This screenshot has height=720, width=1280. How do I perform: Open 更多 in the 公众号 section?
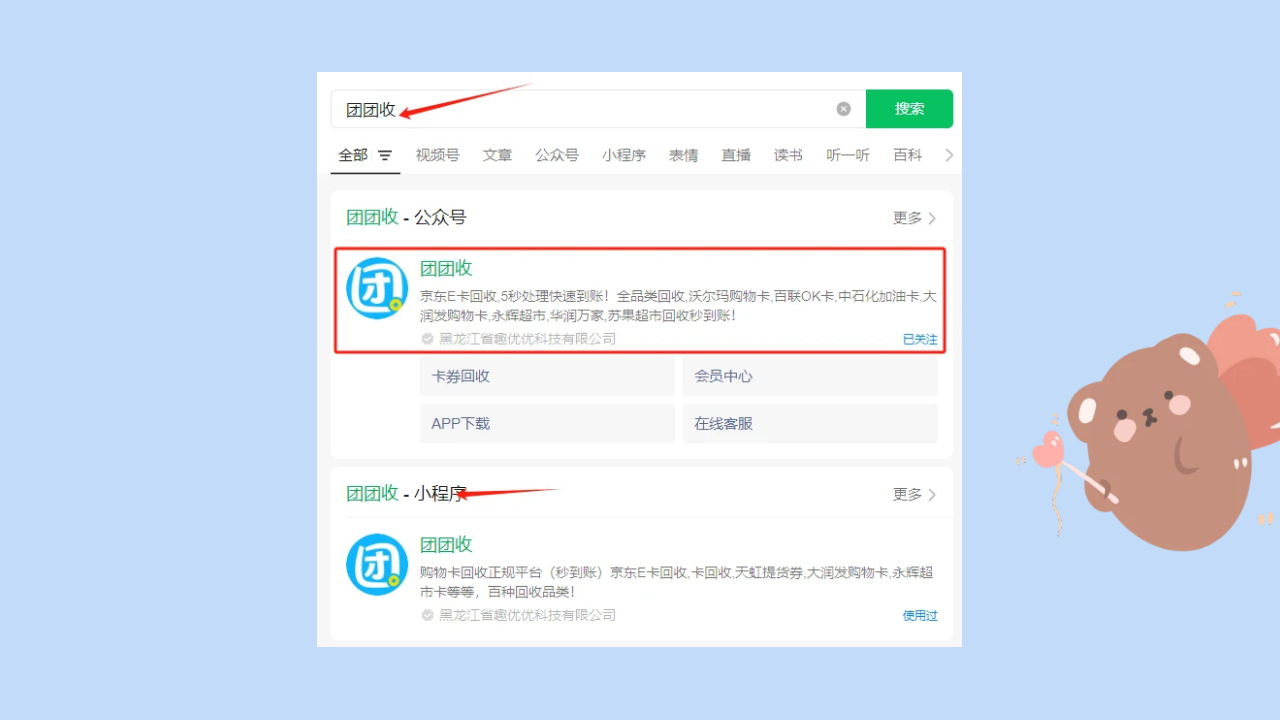click(x=914, y=218)
